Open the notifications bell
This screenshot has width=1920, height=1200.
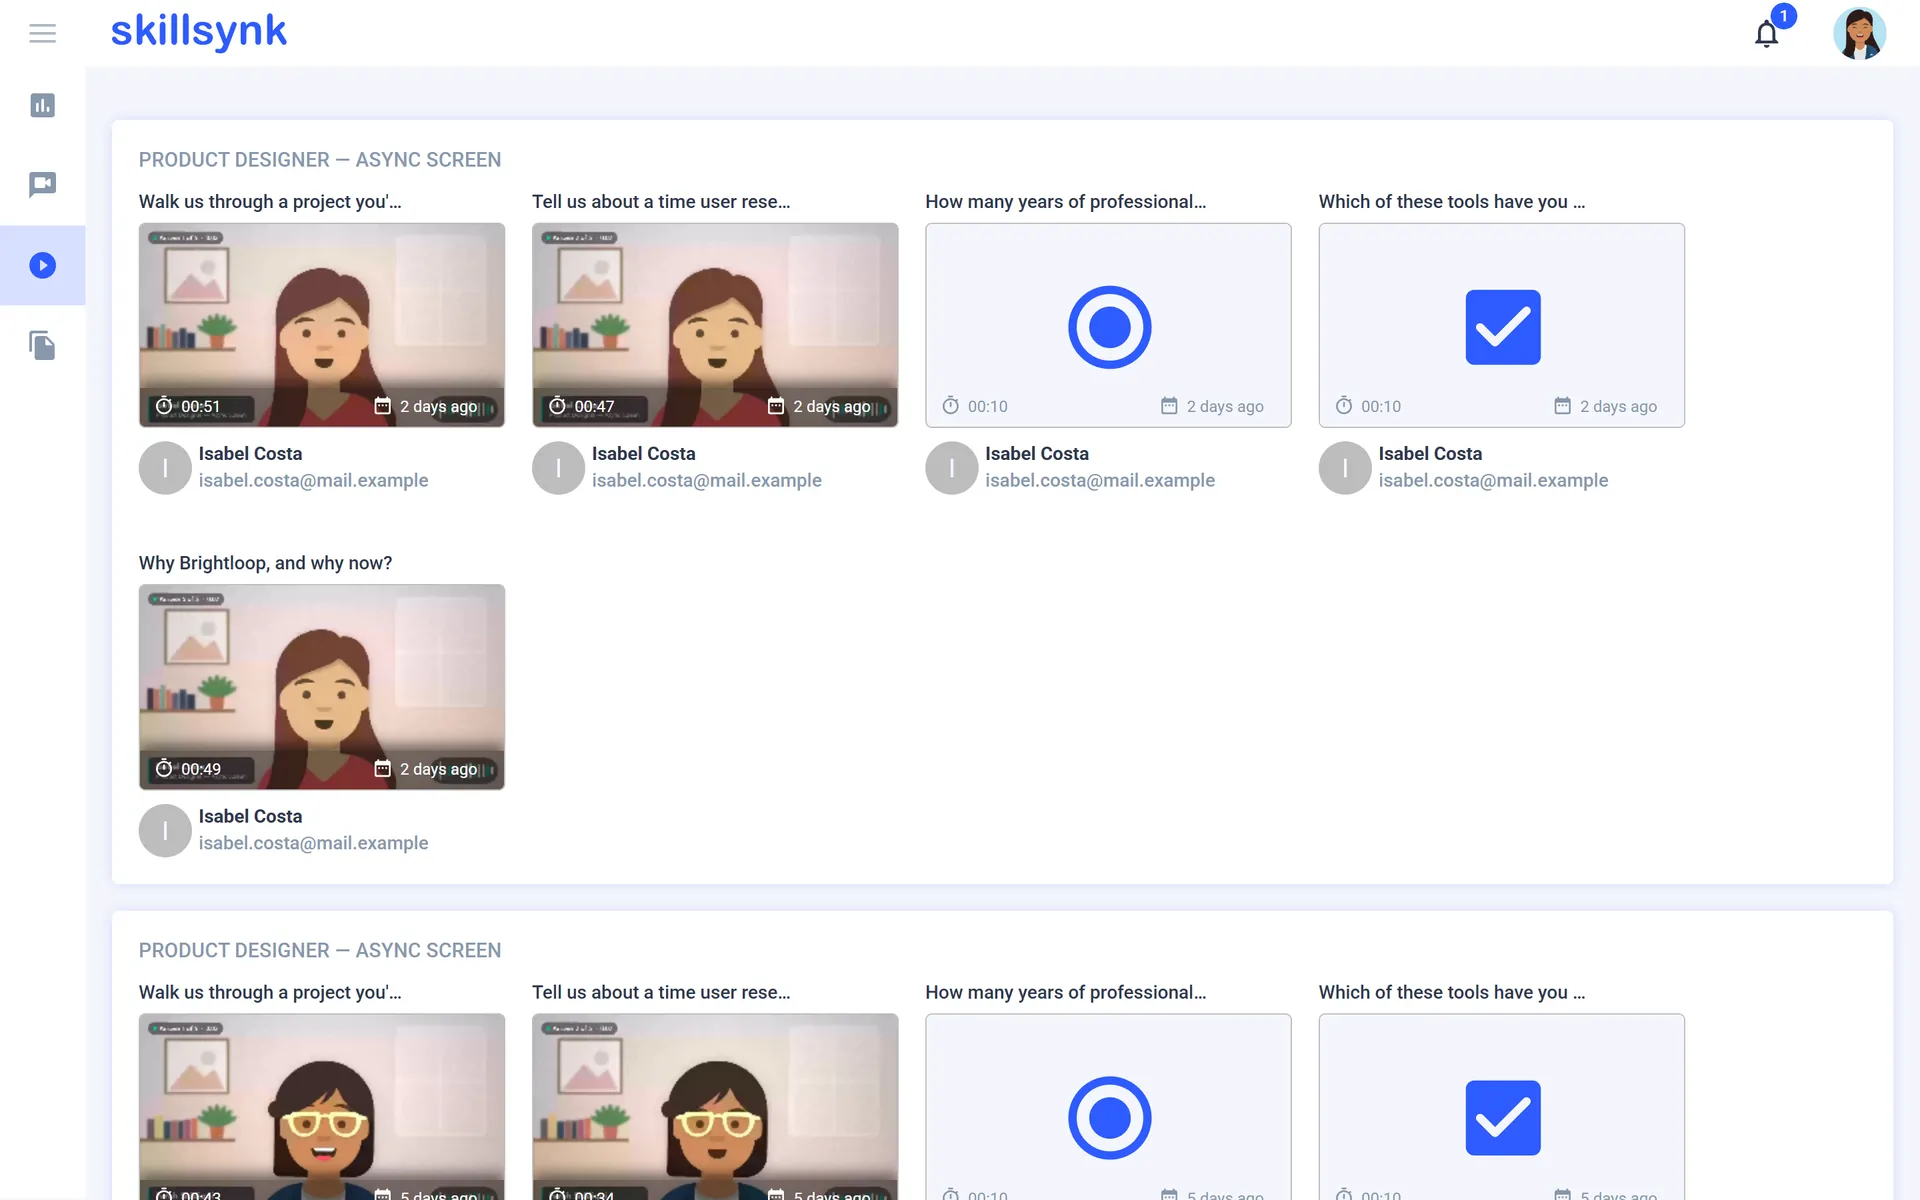pyautogui.click(x=1767, y=34)
